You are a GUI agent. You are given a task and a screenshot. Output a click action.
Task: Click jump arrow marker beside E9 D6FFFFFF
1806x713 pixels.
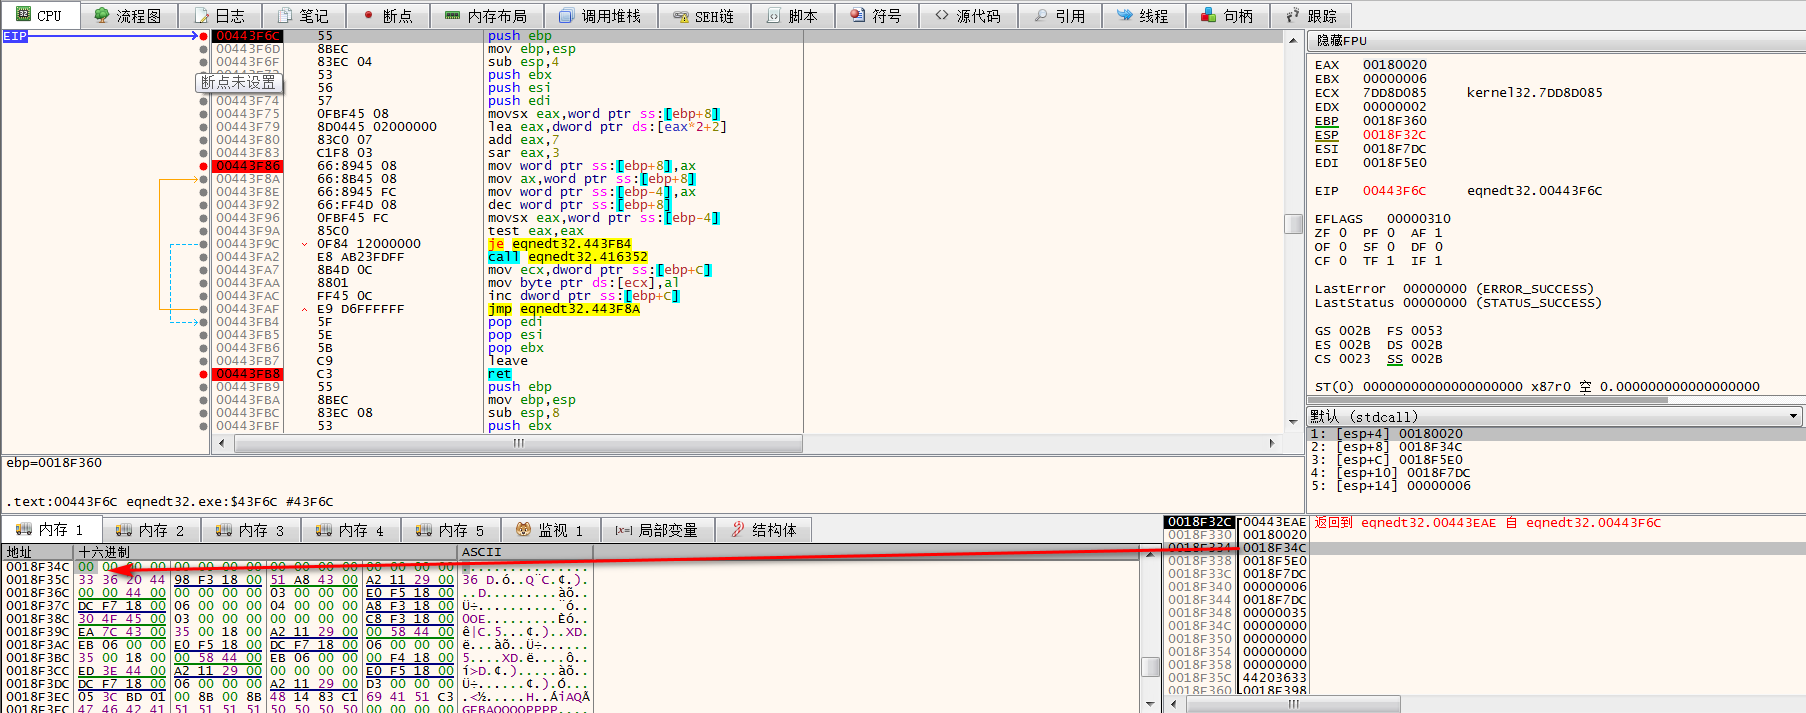pyautogui.click(x=304, y=309)
